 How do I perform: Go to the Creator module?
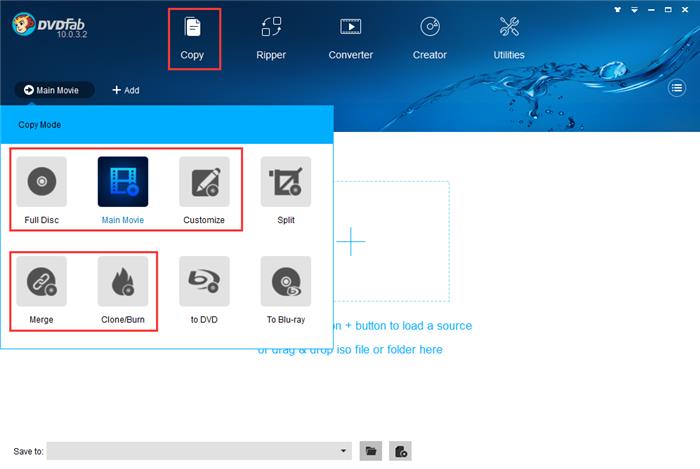429,39
